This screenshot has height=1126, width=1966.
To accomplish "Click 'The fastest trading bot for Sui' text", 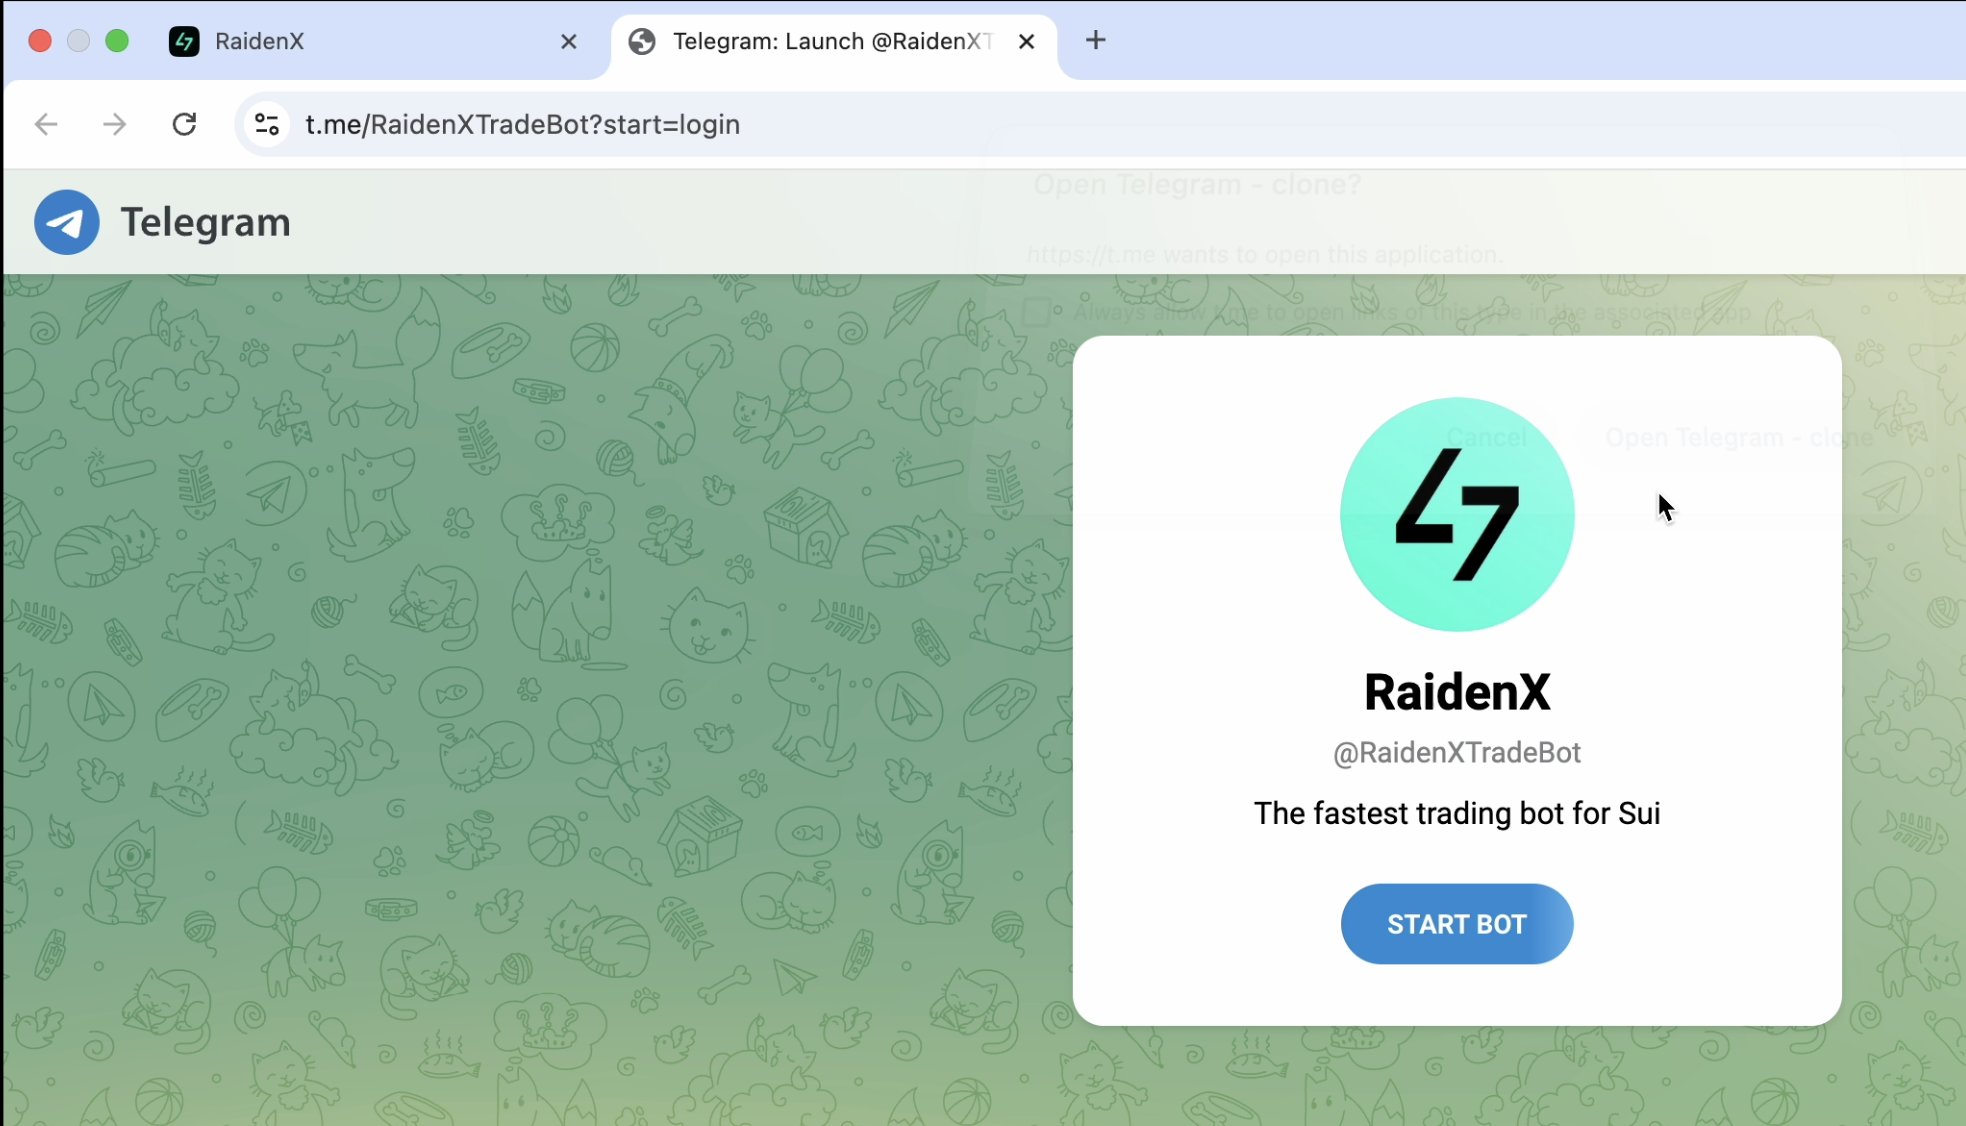I will (1456, 813).
